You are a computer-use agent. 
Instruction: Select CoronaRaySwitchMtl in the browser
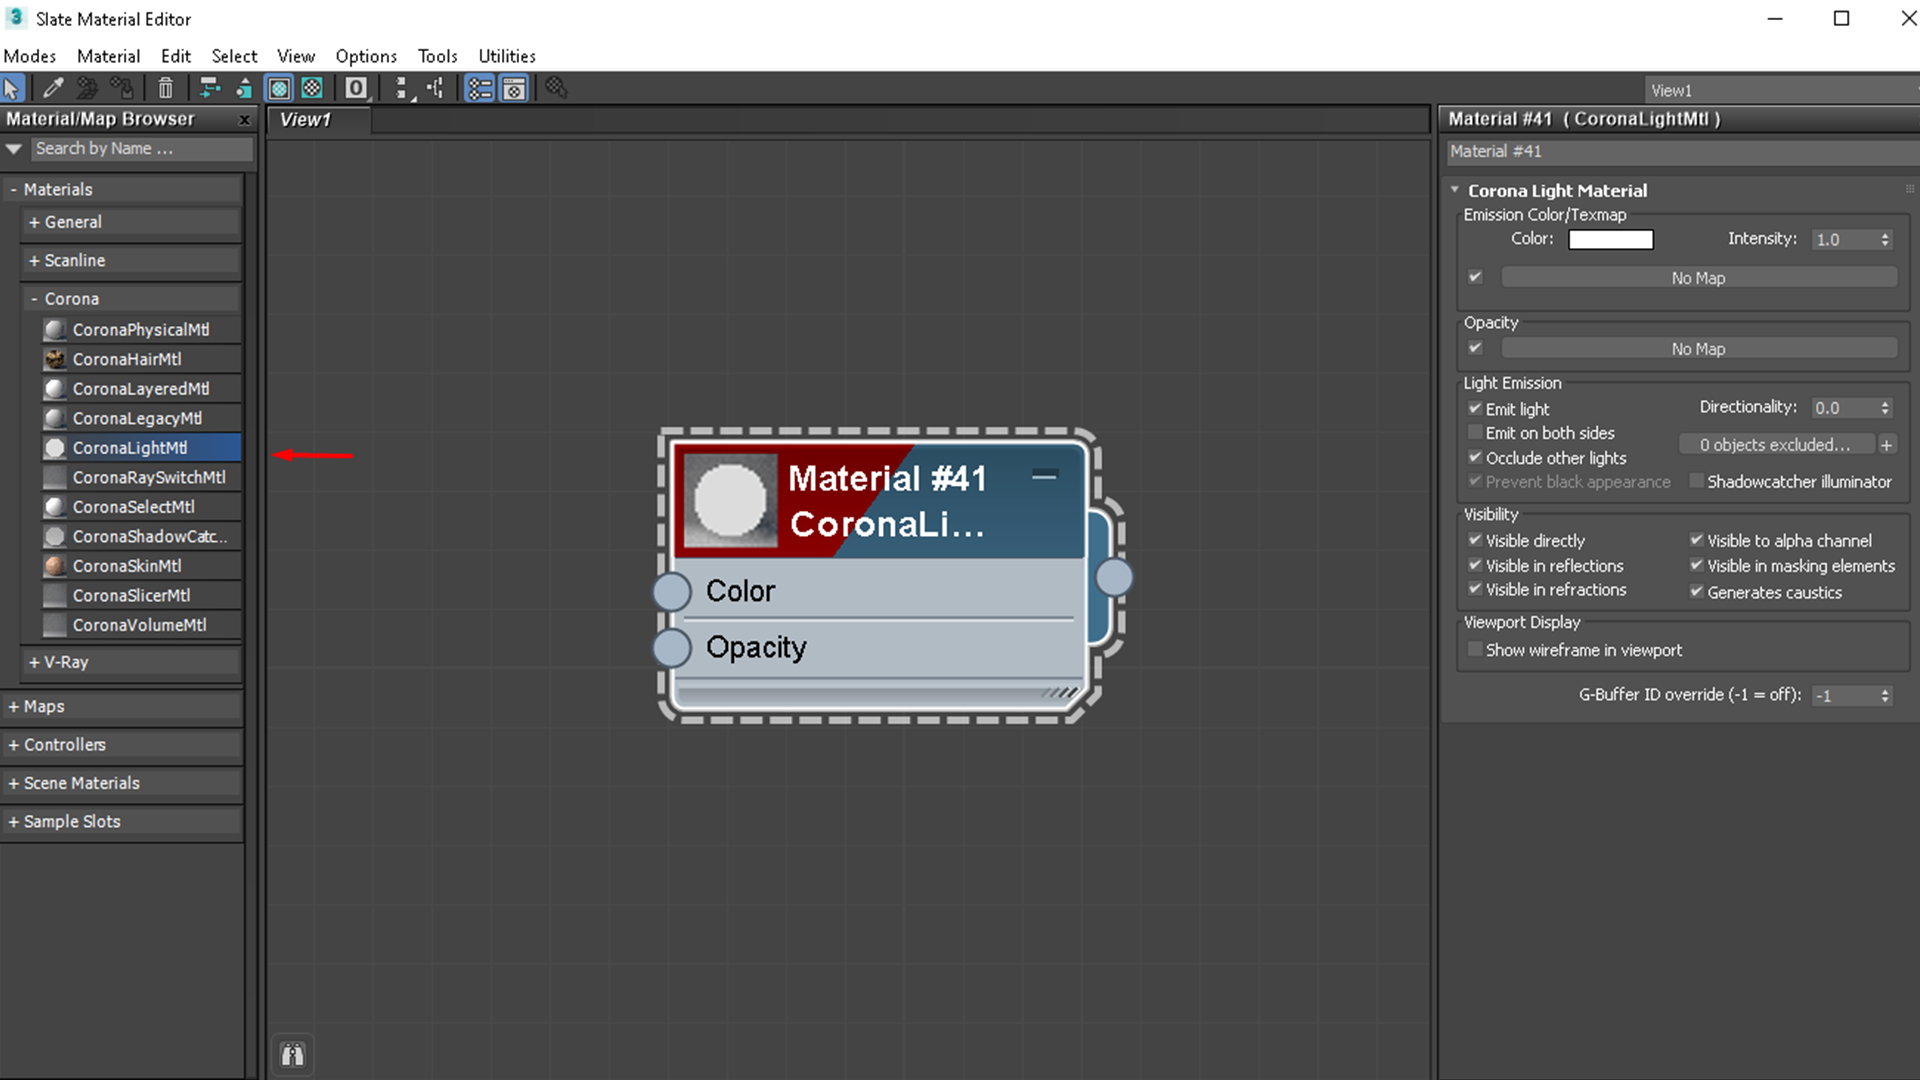[x=141, y=477]
